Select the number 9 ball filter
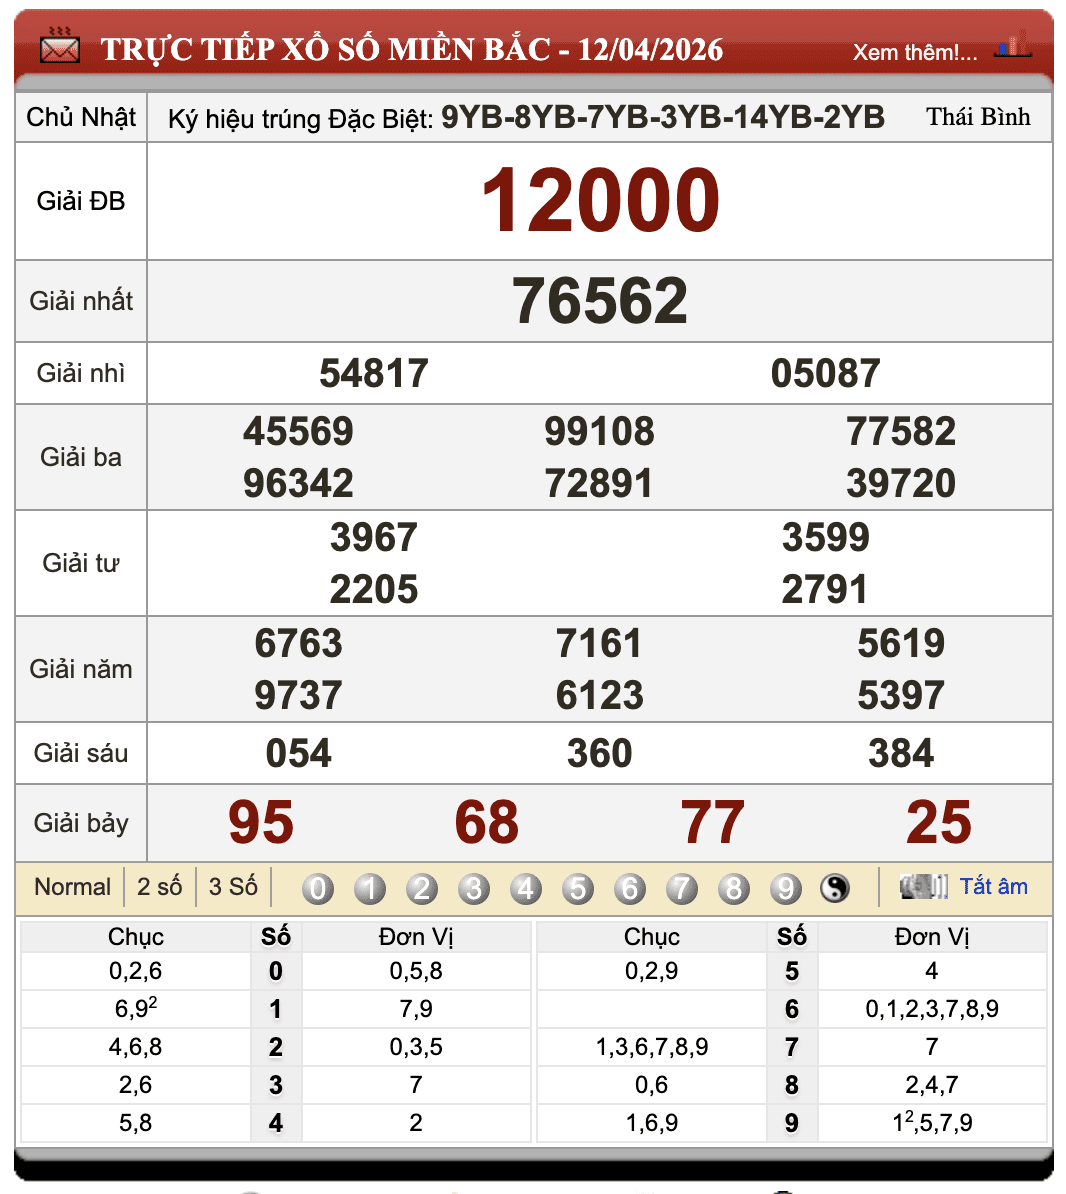This screenshot has width=1066, height=1194. (786, 888)
